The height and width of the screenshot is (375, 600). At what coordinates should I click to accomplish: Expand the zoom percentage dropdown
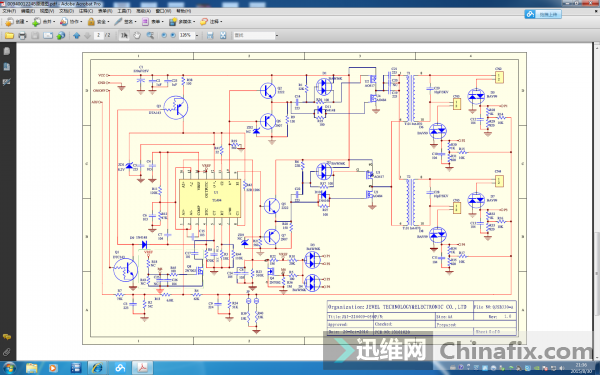[197, 36]
